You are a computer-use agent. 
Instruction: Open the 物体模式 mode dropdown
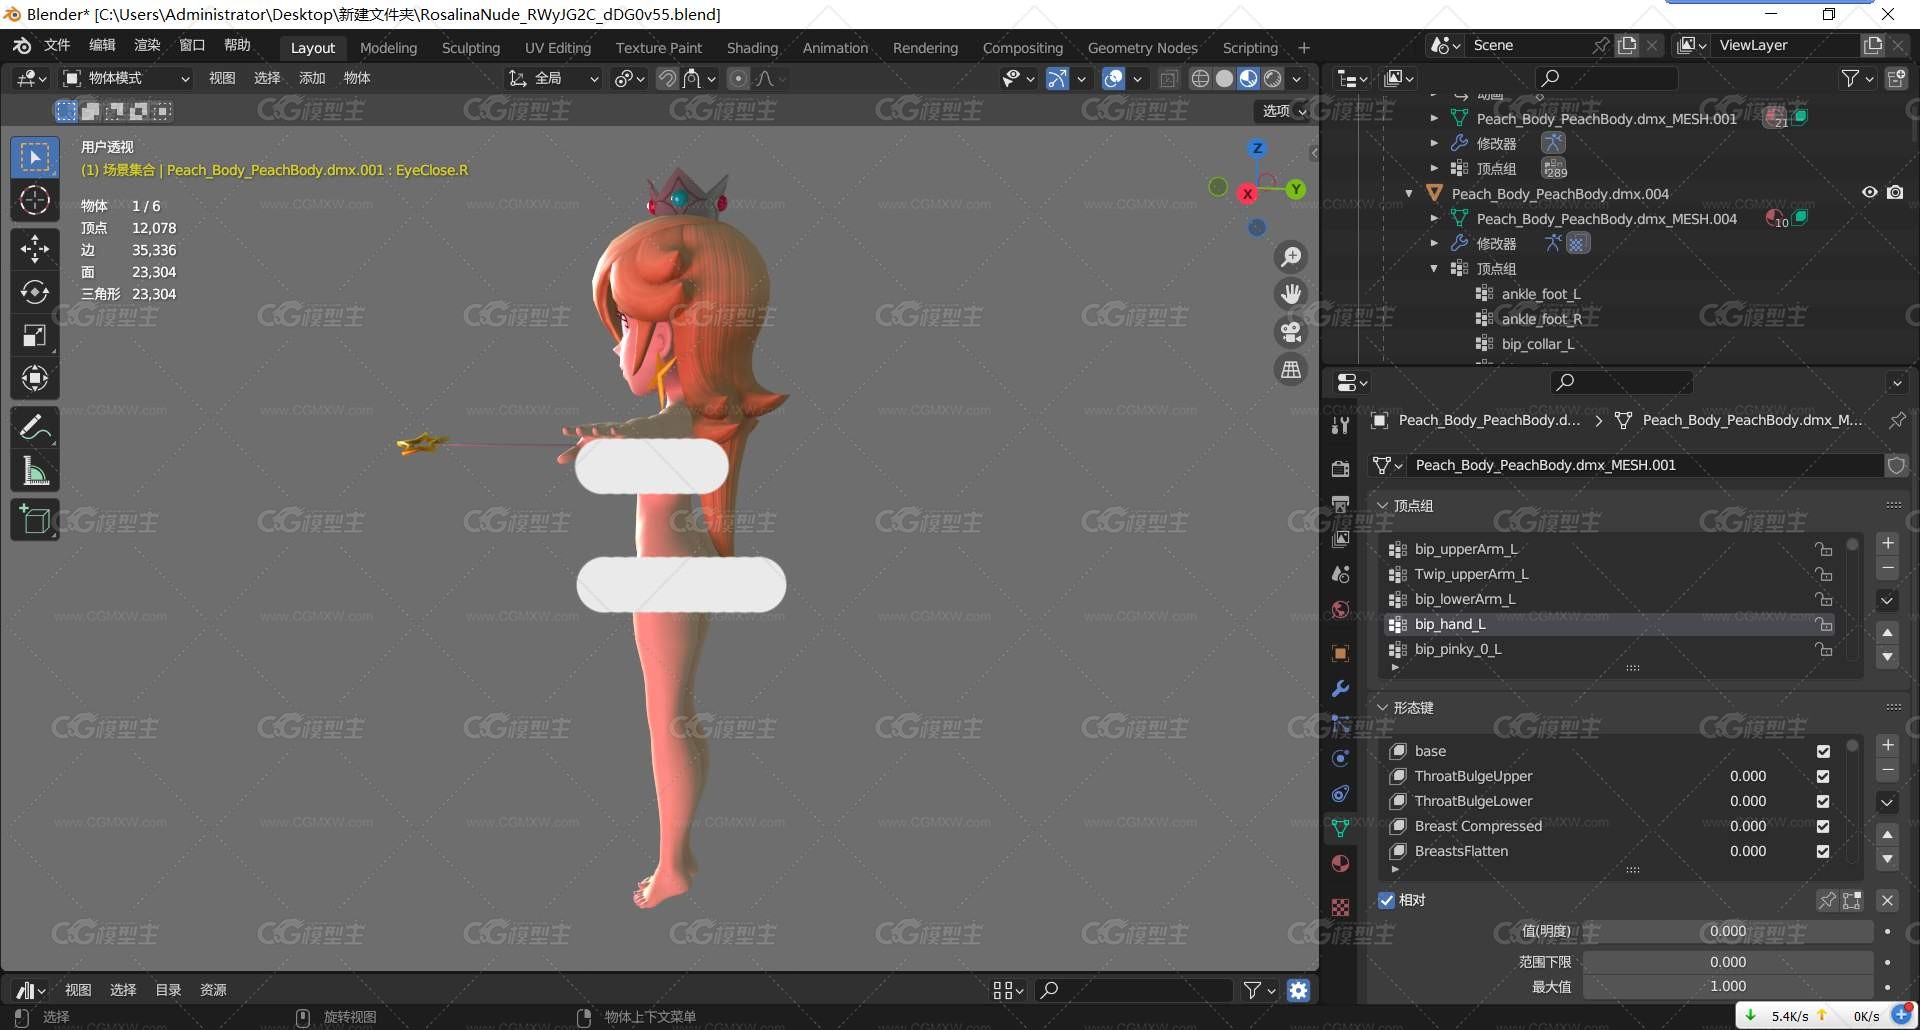[126, 78]
